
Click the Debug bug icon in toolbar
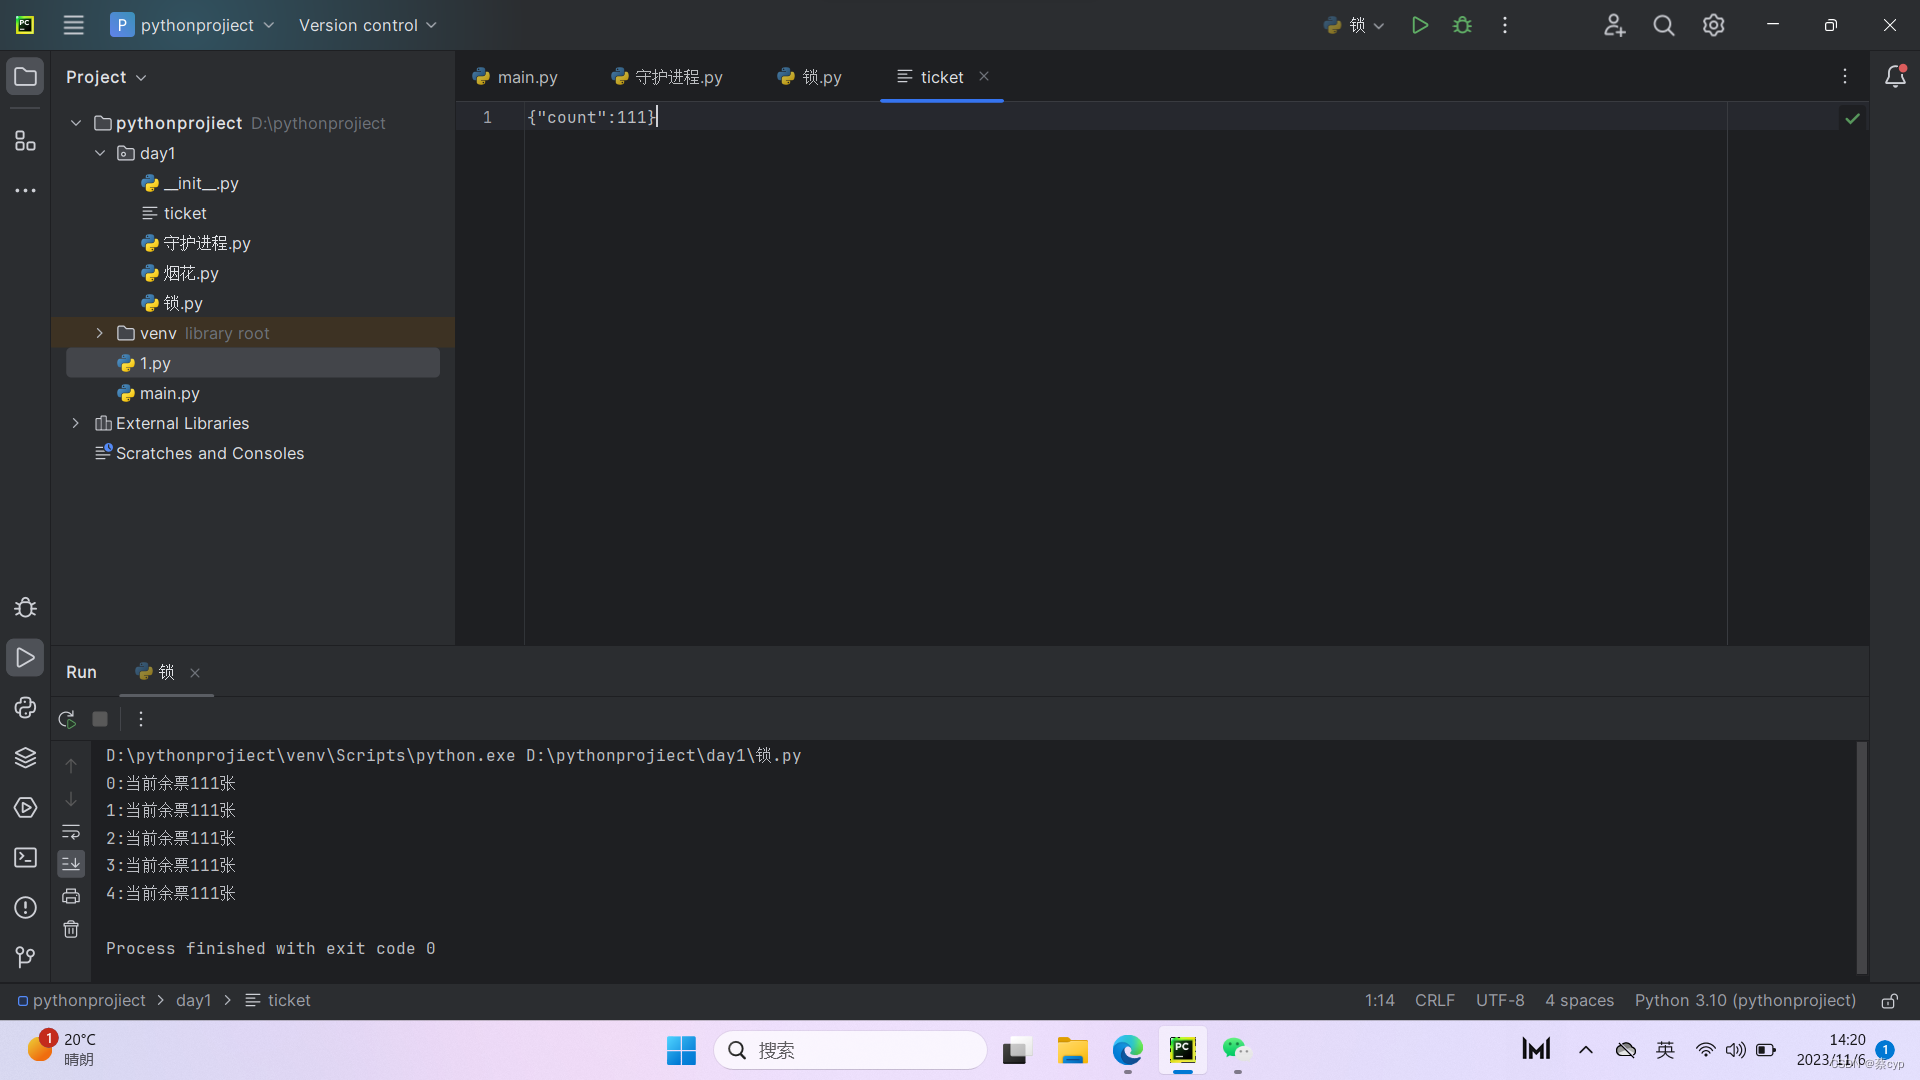(x=1462, y=25)
